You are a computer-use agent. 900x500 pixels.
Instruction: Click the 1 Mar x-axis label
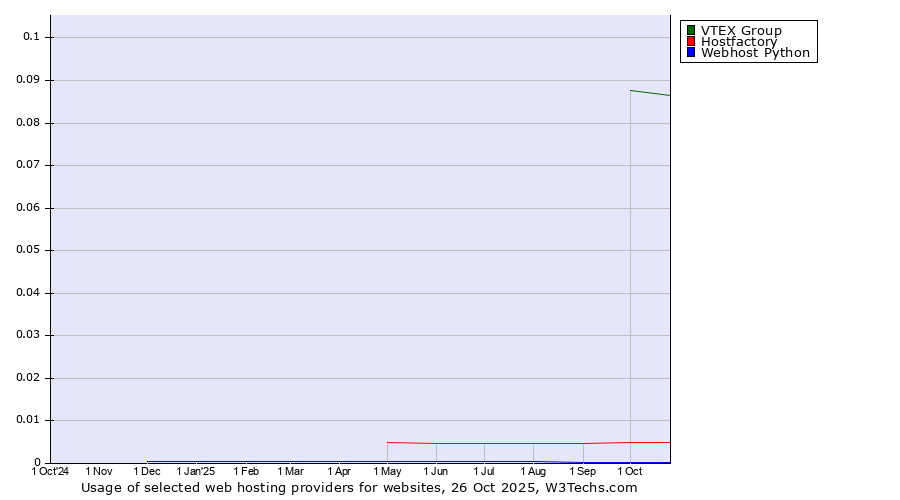(x=290, y=471)
